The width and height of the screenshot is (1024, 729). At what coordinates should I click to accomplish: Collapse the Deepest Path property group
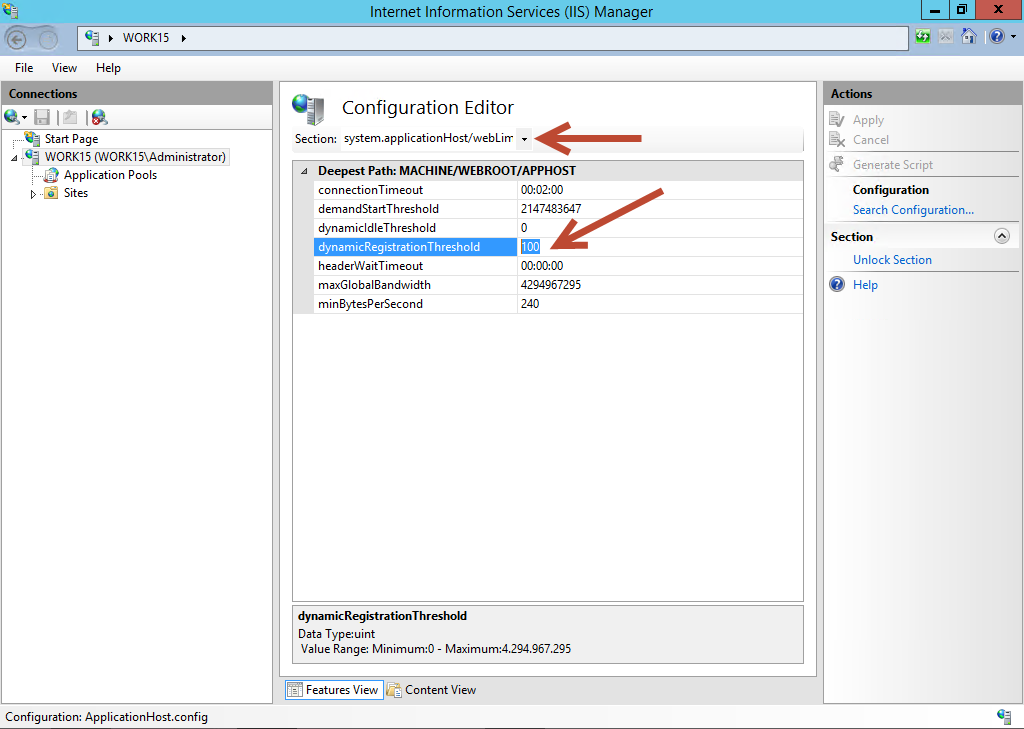(x=304, y=171)
